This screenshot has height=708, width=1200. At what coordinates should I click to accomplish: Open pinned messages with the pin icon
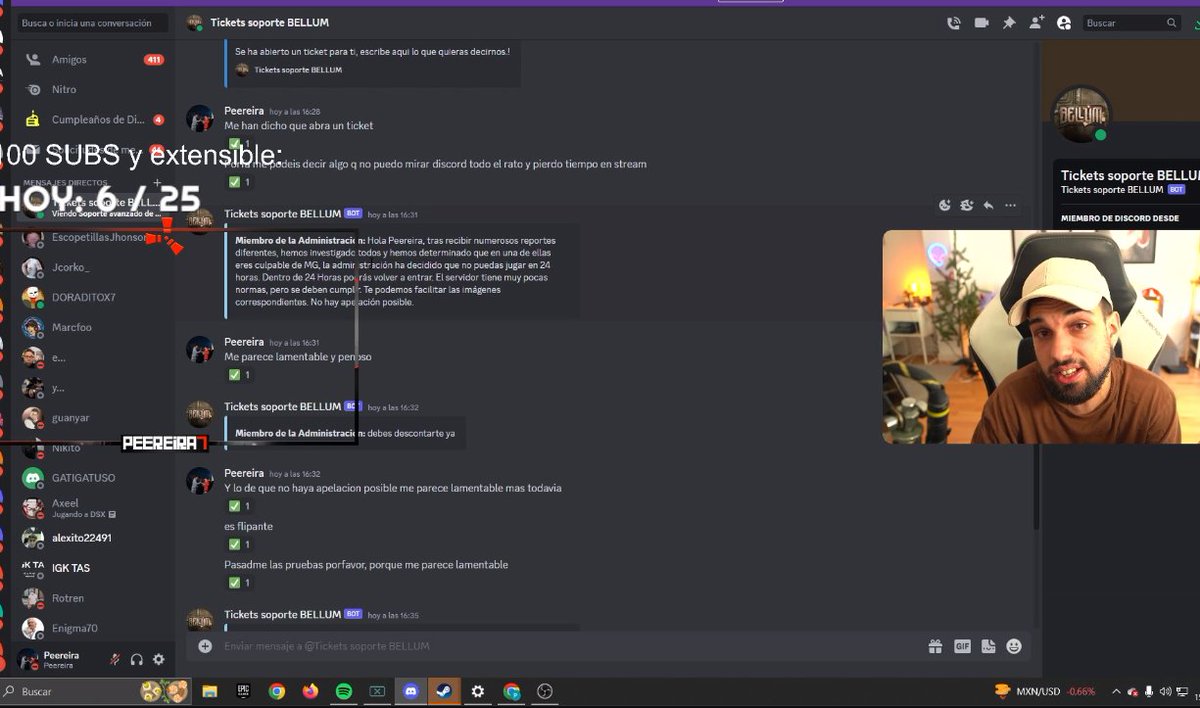[1009, 23]
